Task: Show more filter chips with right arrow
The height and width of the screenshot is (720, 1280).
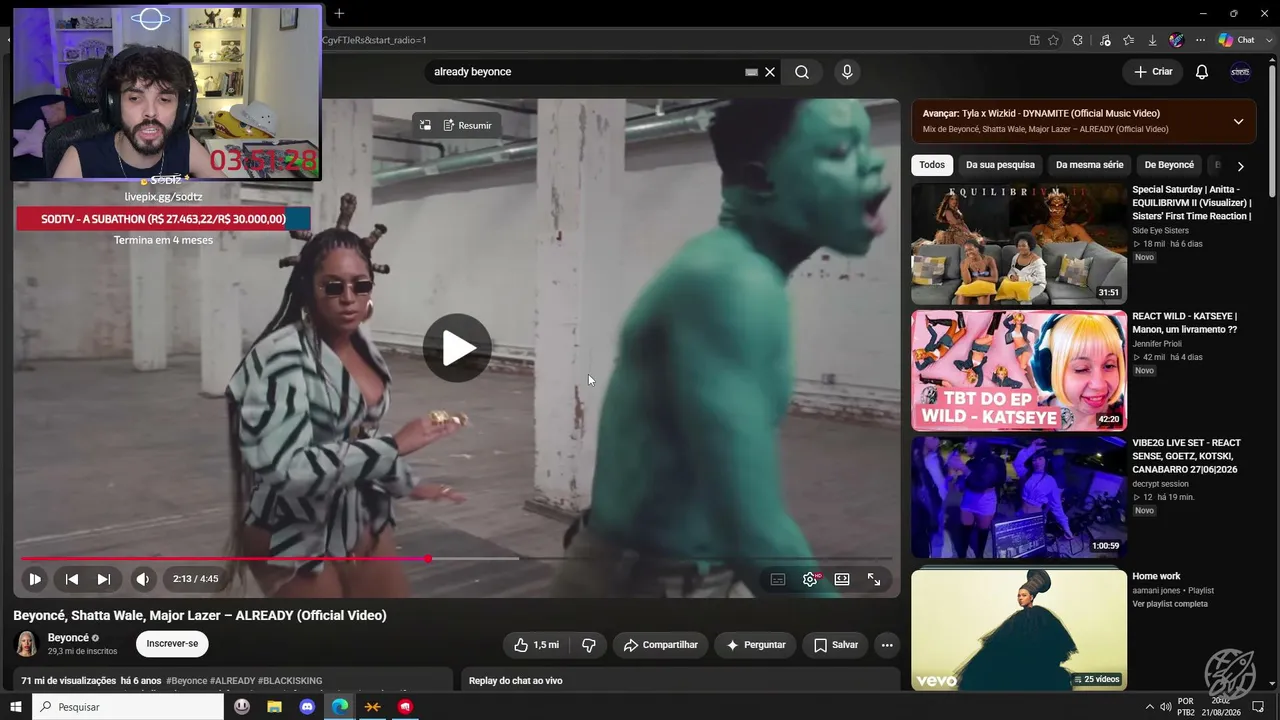Action: pos(1240,166)
